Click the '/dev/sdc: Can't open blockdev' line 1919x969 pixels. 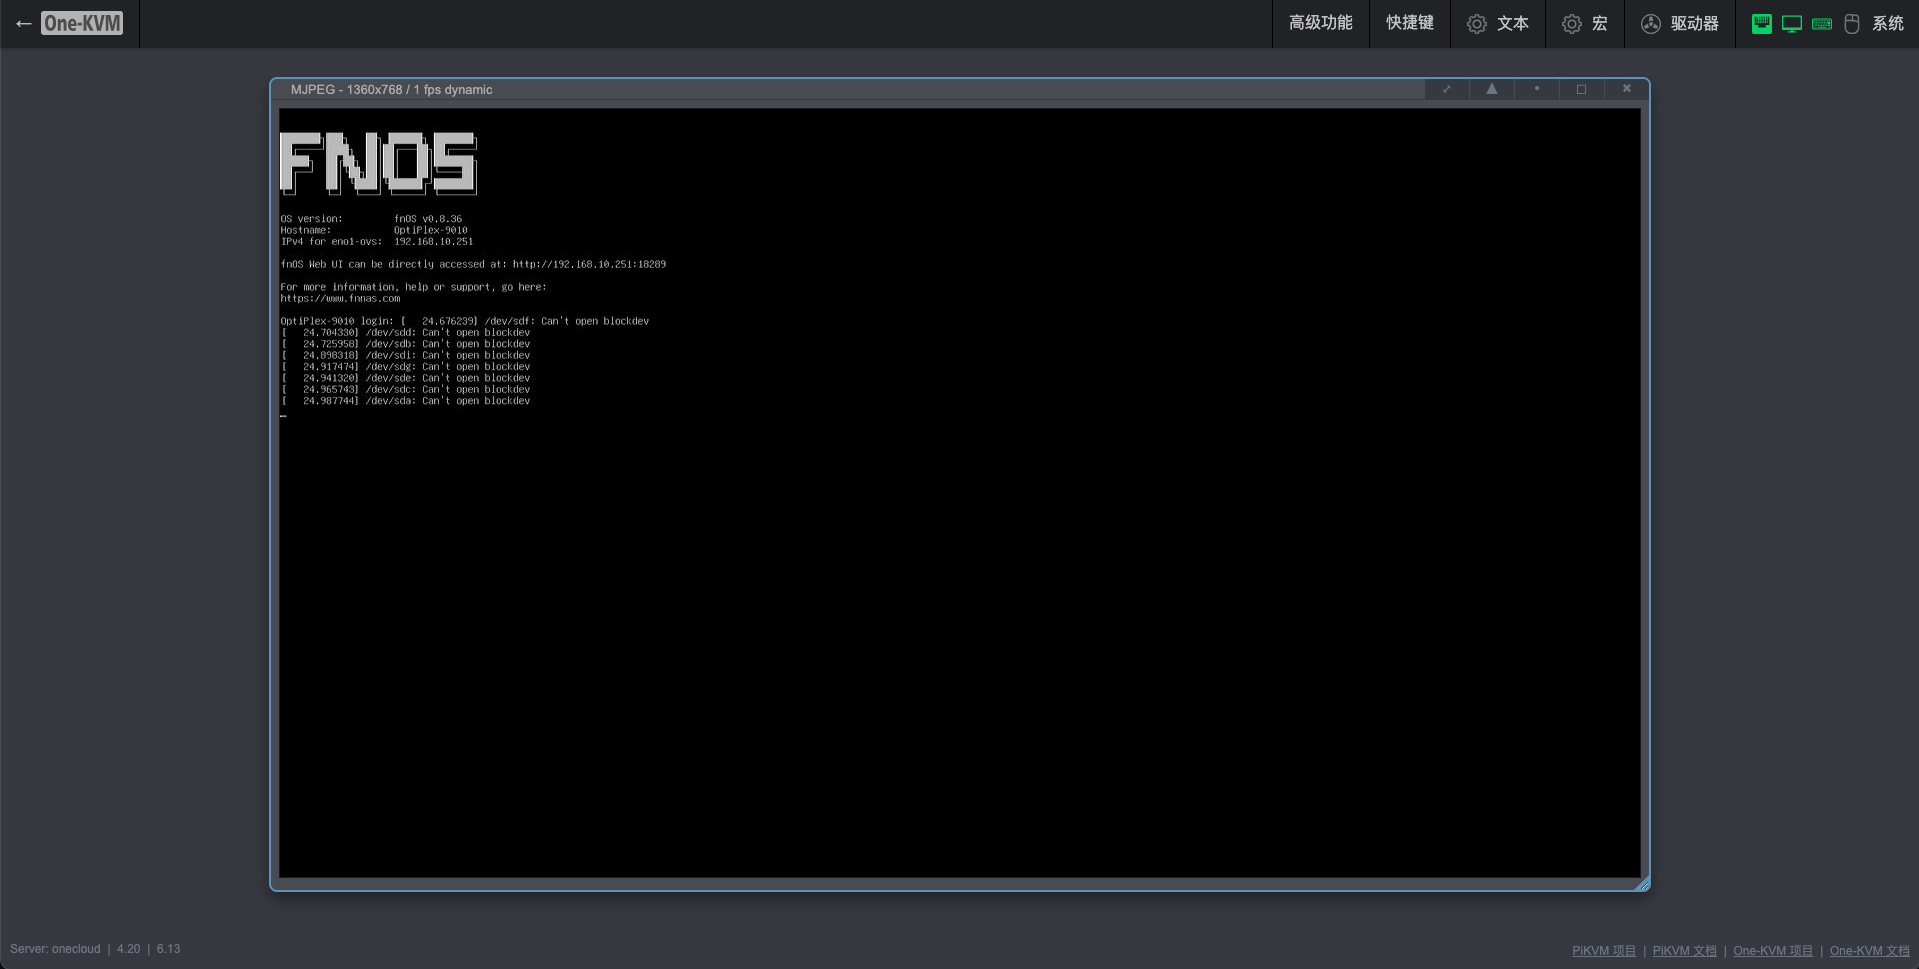tap(406, 390)
